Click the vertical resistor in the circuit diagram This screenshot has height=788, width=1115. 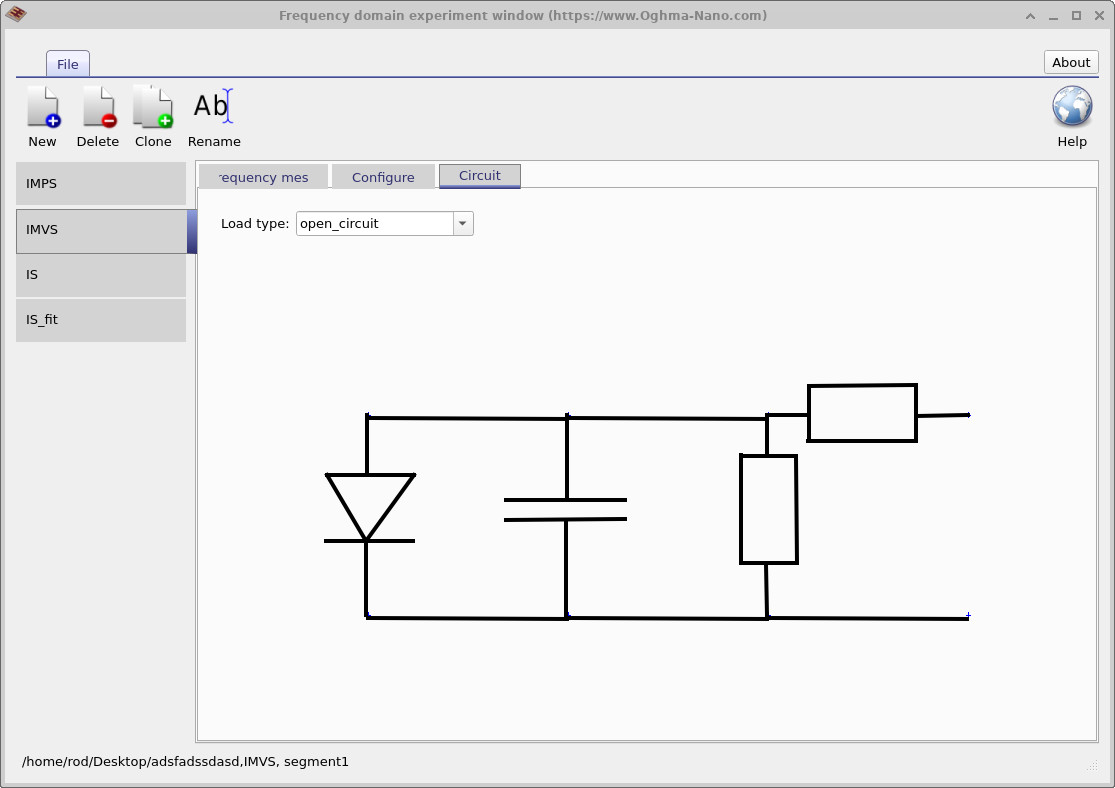coord(768,508)
